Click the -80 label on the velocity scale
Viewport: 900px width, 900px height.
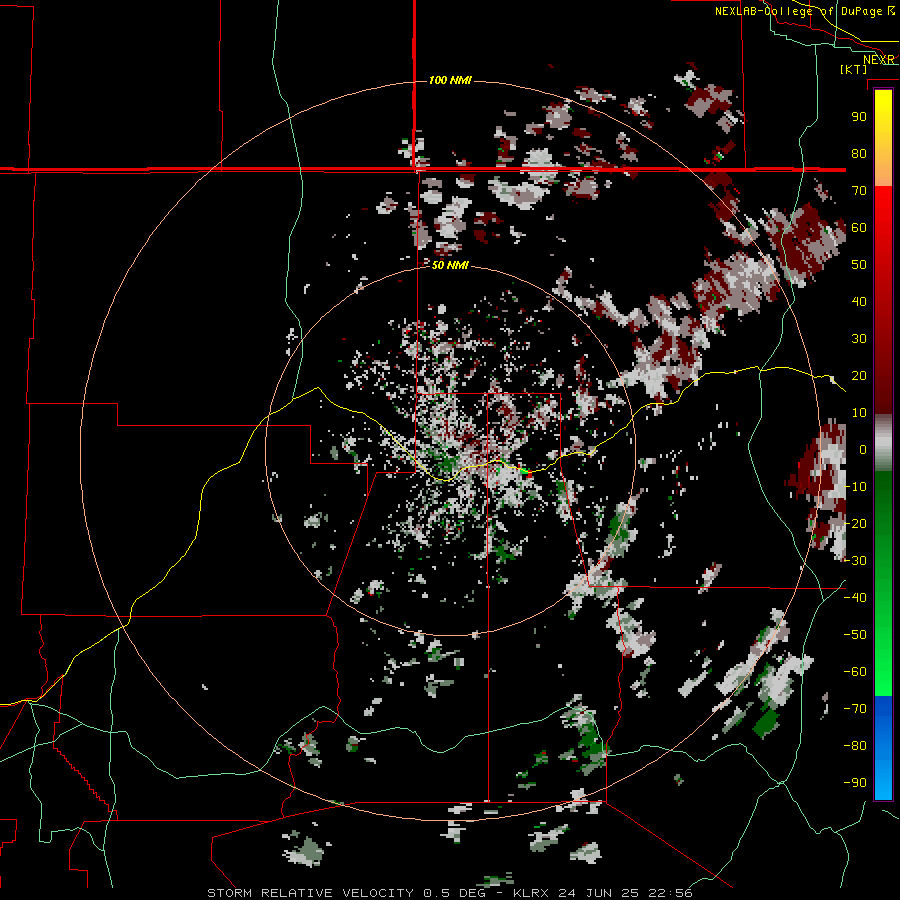click(855, 746)
